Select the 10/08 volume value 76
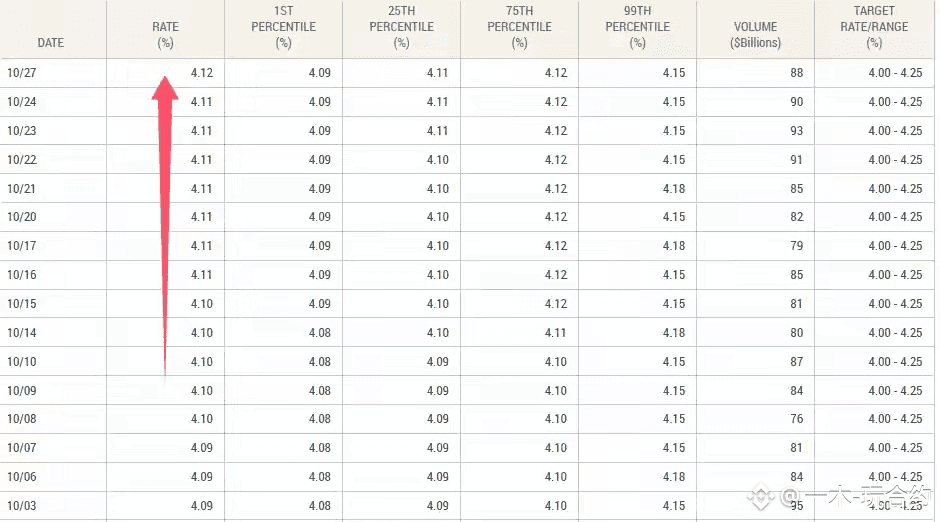 796,419
